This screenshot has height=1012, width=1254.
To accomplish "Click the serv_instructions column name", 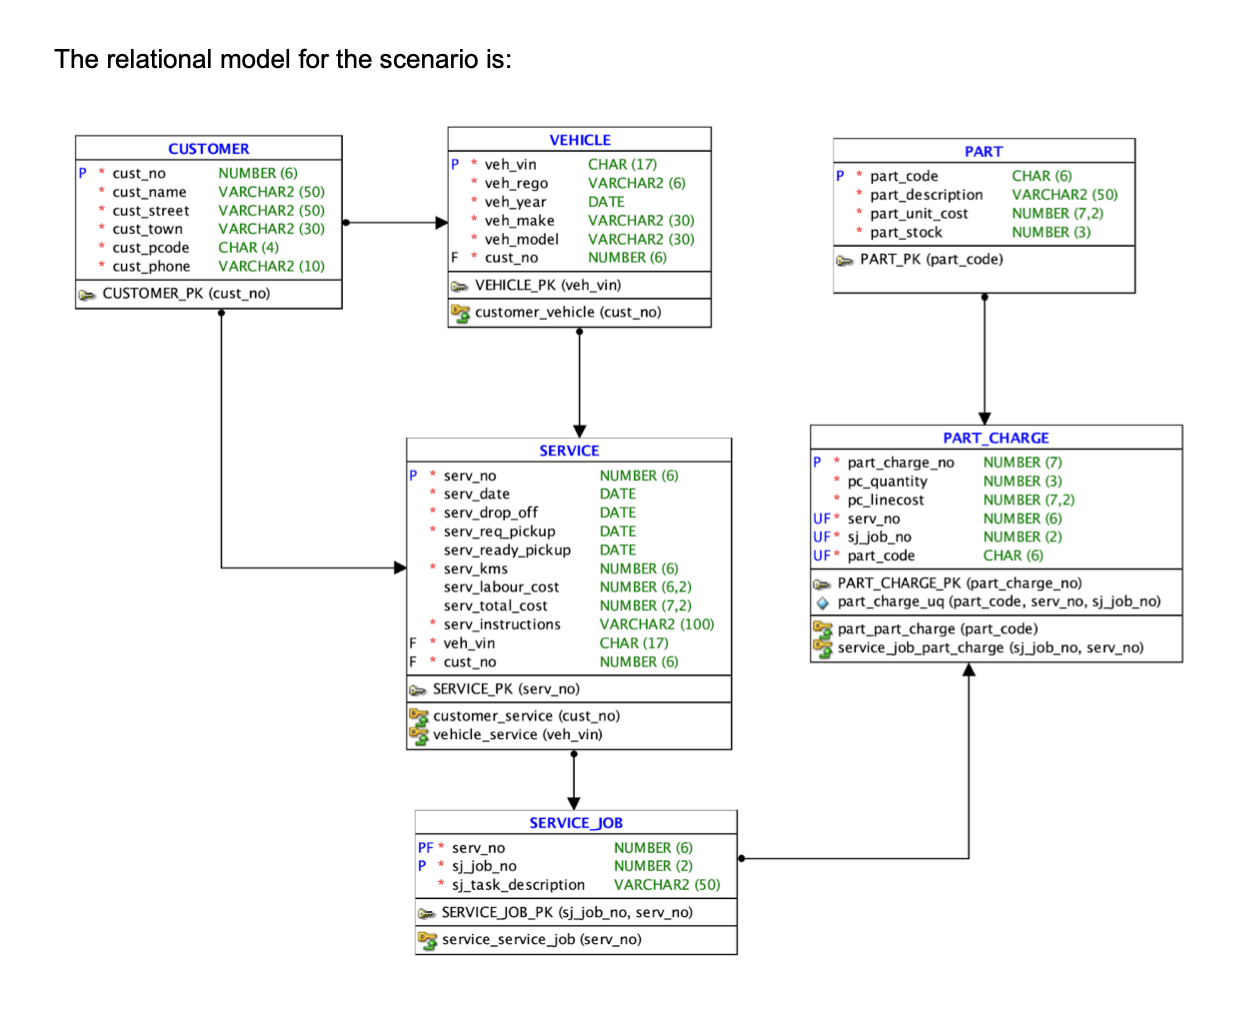I will (502, 625).
